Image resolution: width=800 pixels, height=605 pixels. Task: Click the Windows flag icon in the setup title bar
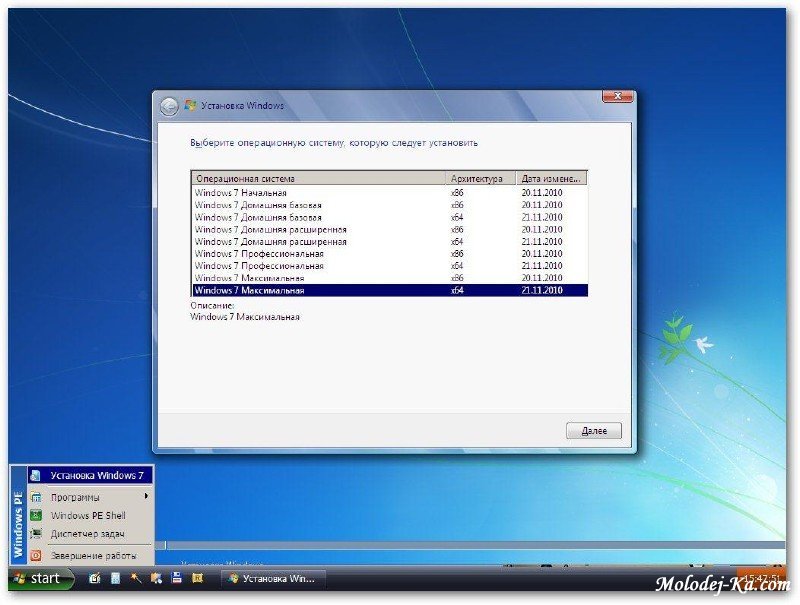[190, 106]
